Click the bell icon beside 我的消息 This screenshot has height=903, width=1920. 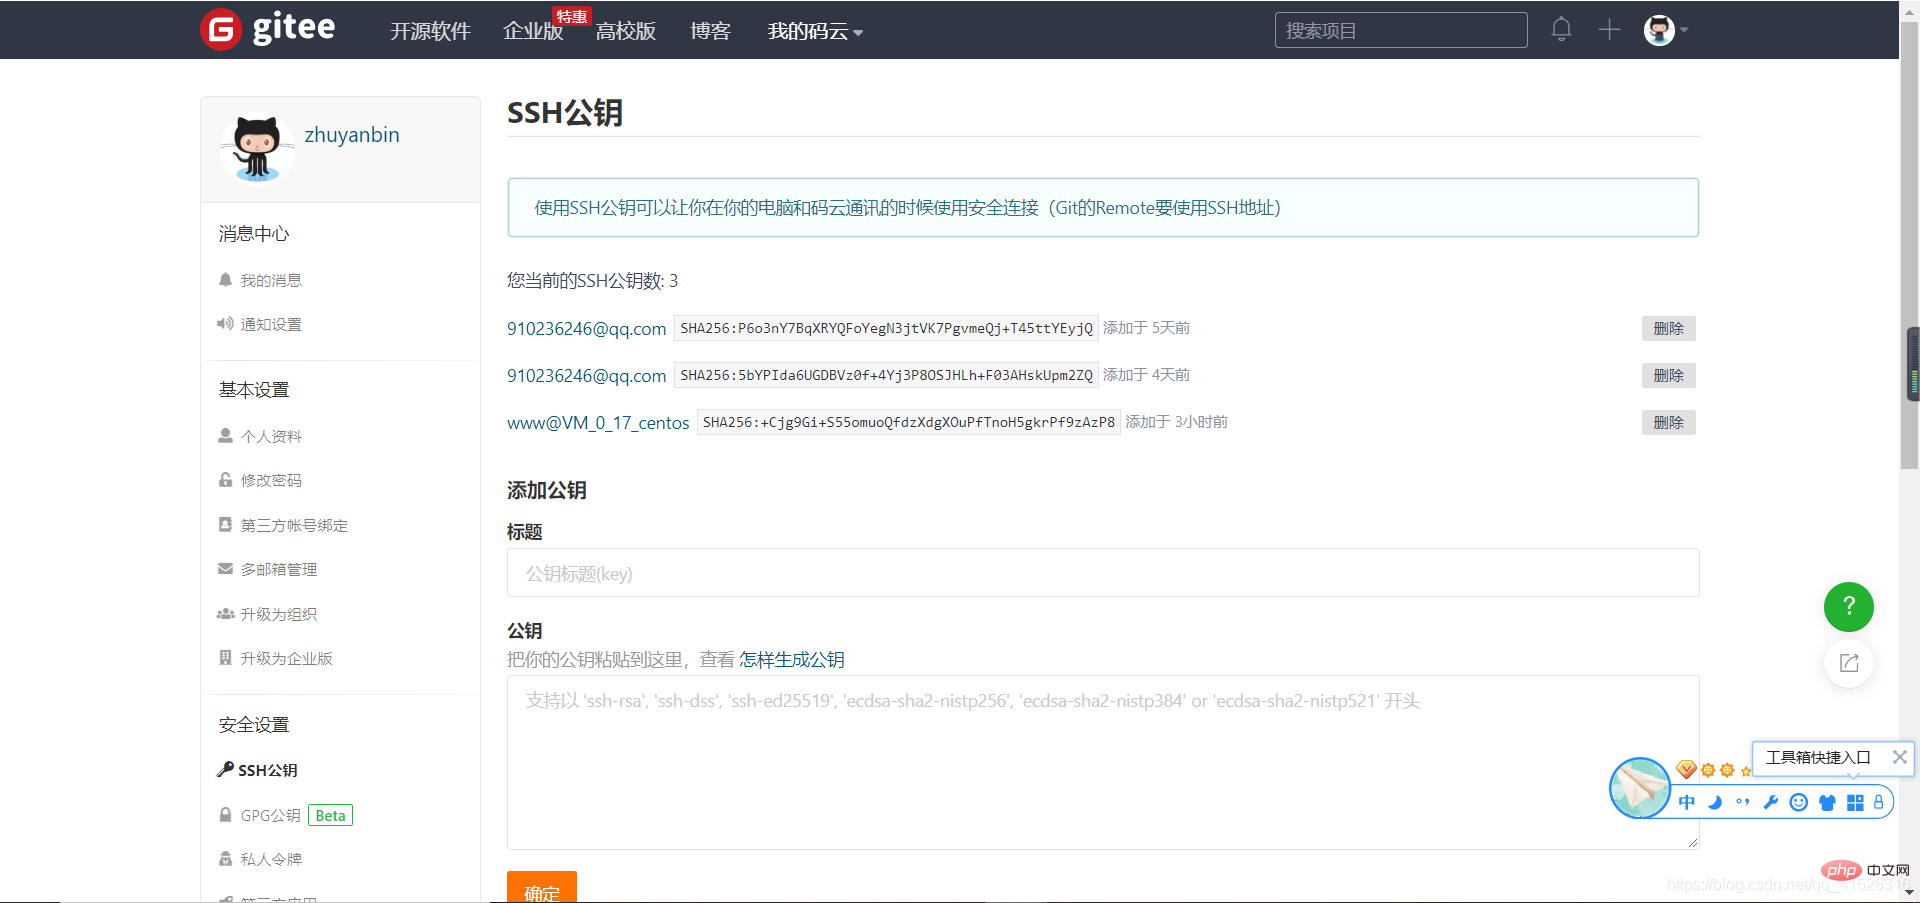tap(225, 280)
